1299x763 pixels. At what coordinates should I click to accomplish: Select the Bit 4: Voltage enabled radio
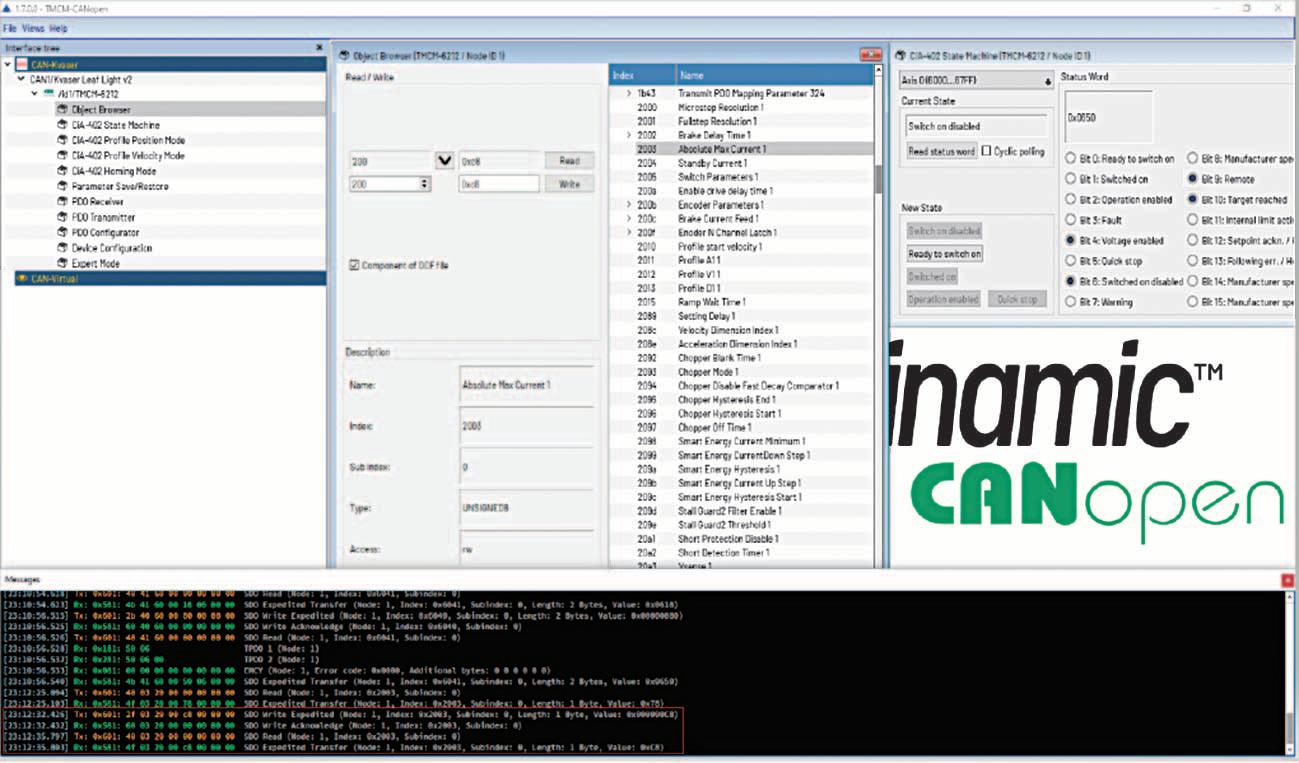1071,241
